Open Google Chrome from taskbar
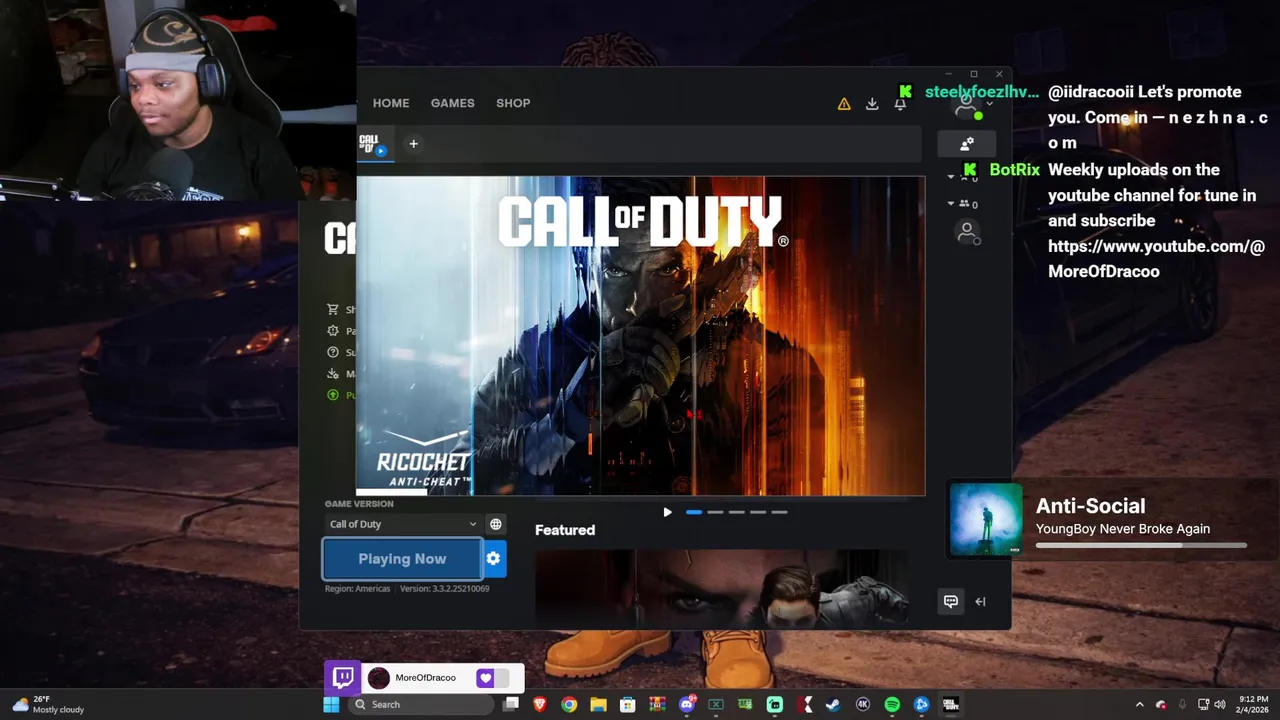The height and width of the screenshot is (720, 1280). (569, 705)
